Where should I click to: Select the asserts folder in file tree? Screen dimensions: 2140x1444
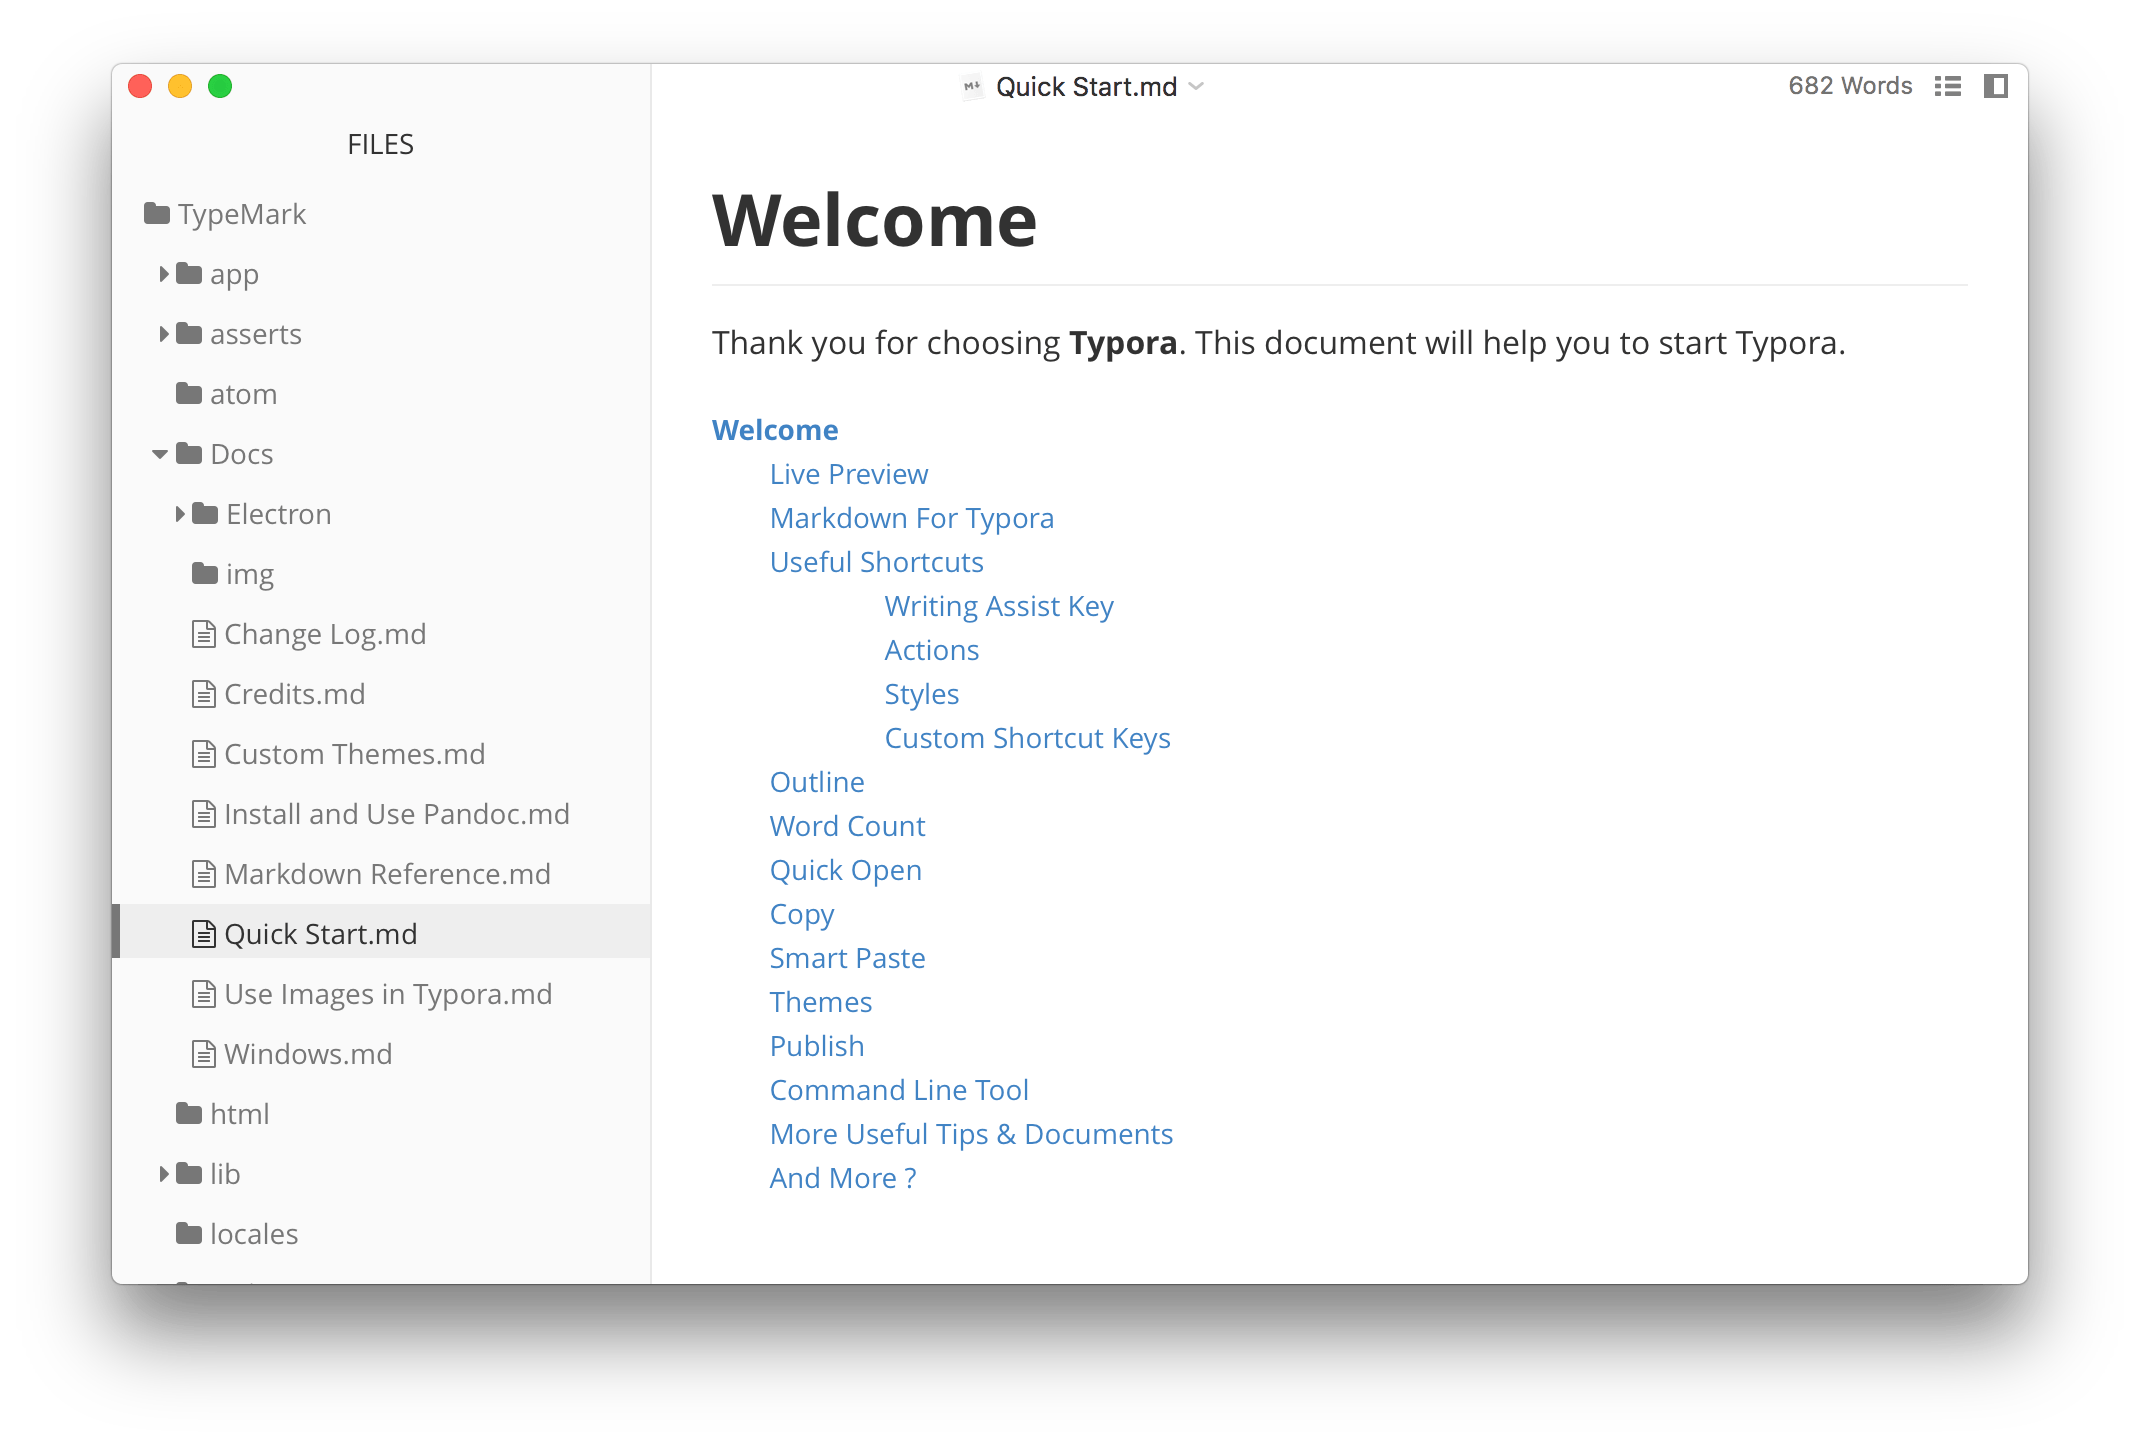coord(256,334)
